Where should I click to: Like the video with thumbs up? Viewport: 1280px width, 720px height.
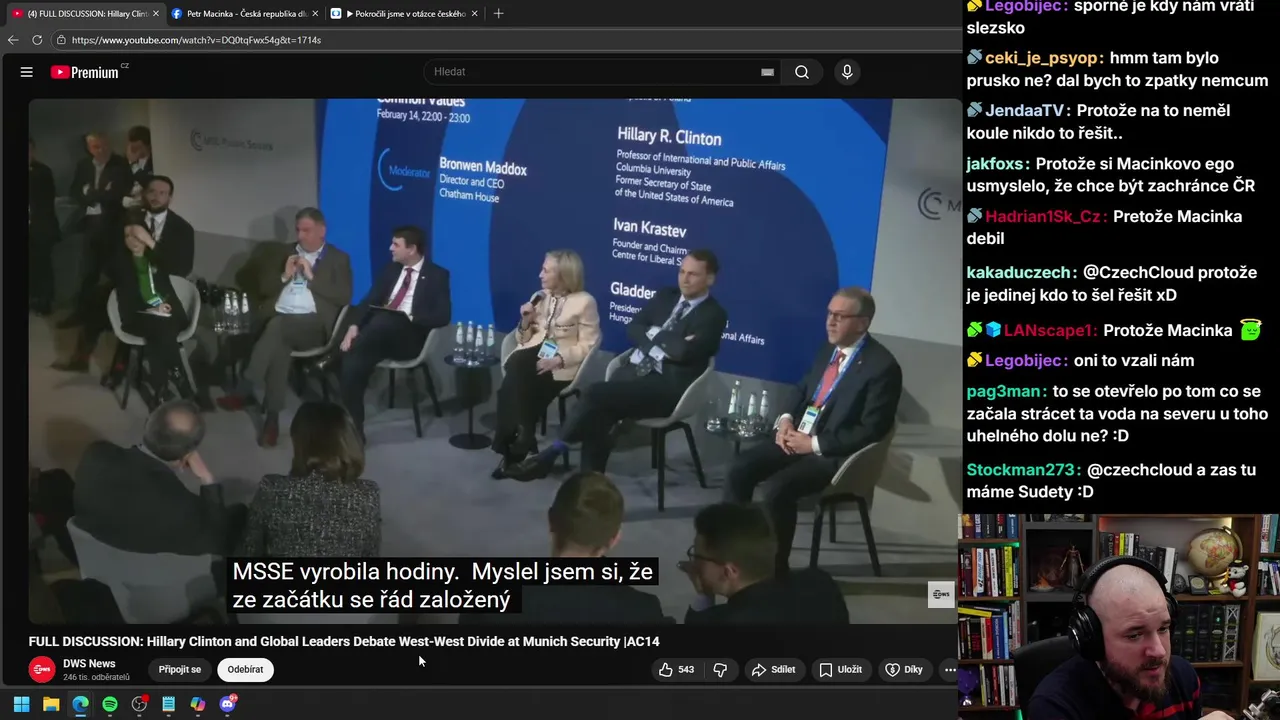(x=676, y=670)
